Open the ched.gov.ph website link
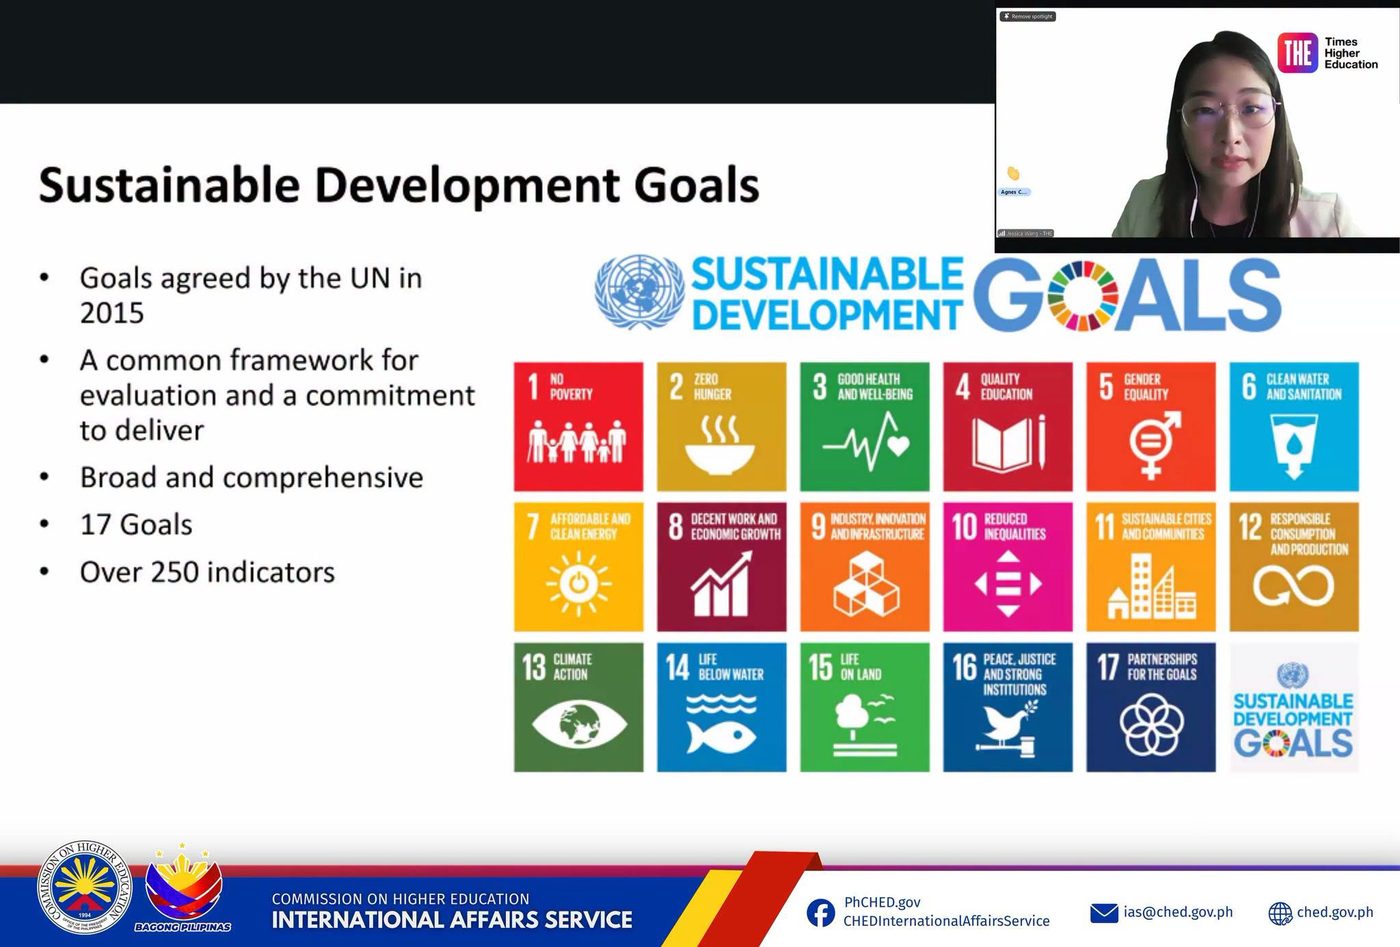This screenshot has width=1400, height=947. pyautogui.click(x=1335, y=912)
